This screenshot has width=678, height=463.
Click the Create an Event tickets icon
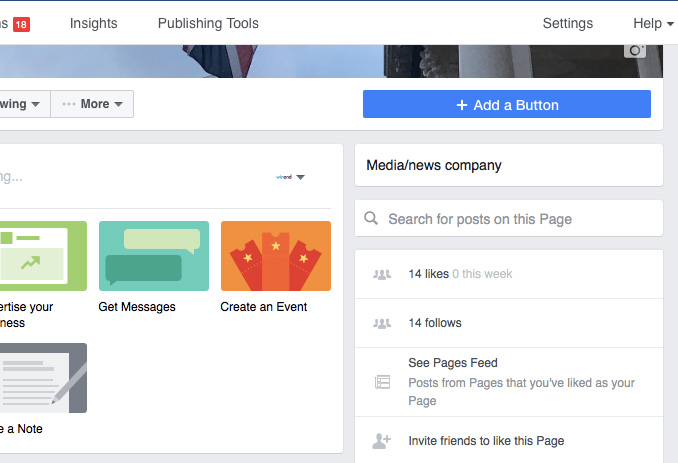275,256
